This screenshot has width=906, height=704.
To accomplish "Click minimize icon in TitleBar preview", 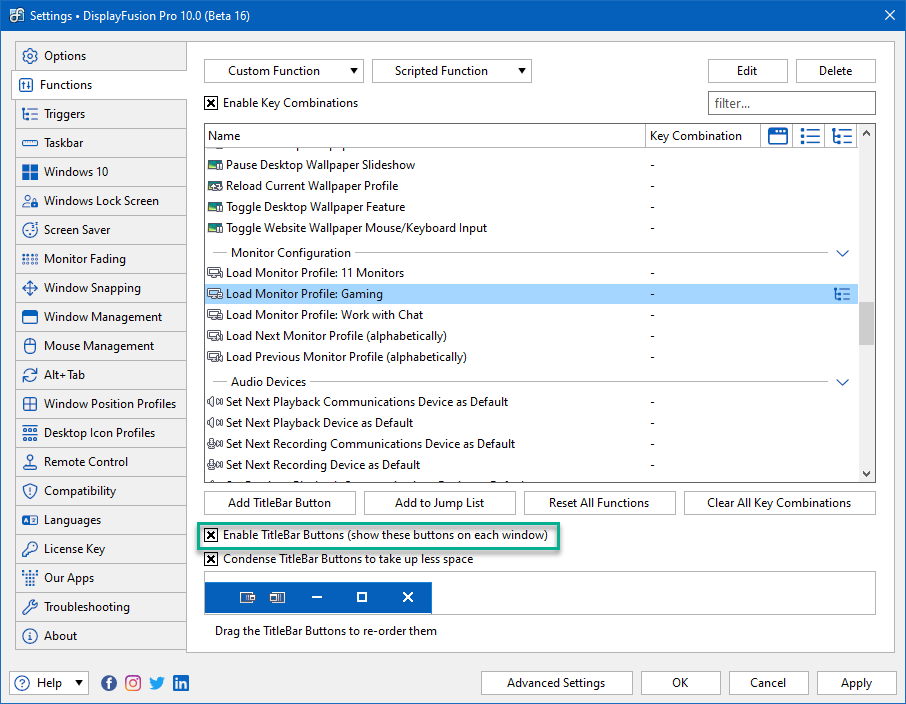I will coord(317,597).
